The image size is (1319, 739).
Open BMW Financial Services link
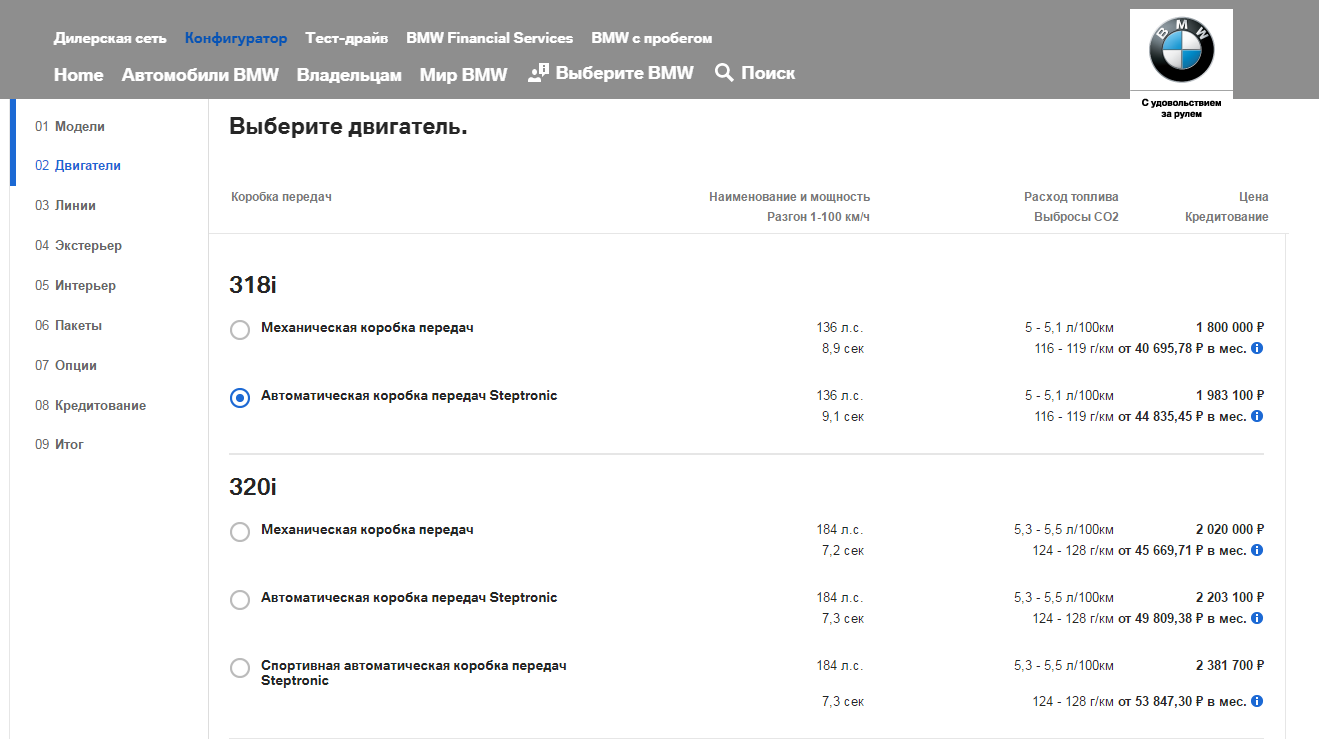[x=490, y=38]
